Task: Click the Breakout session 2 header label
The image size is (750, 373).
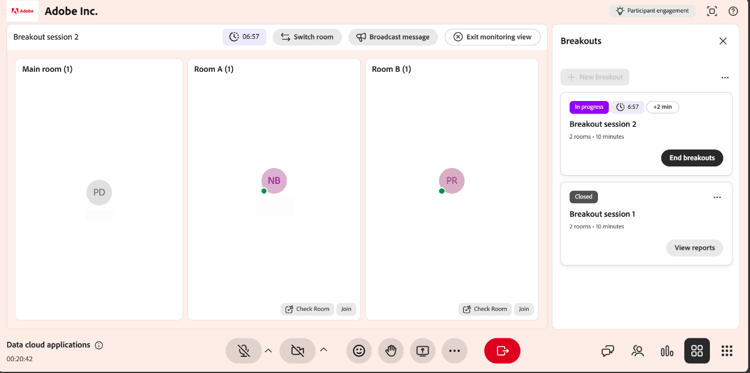Action: [46, 37]
